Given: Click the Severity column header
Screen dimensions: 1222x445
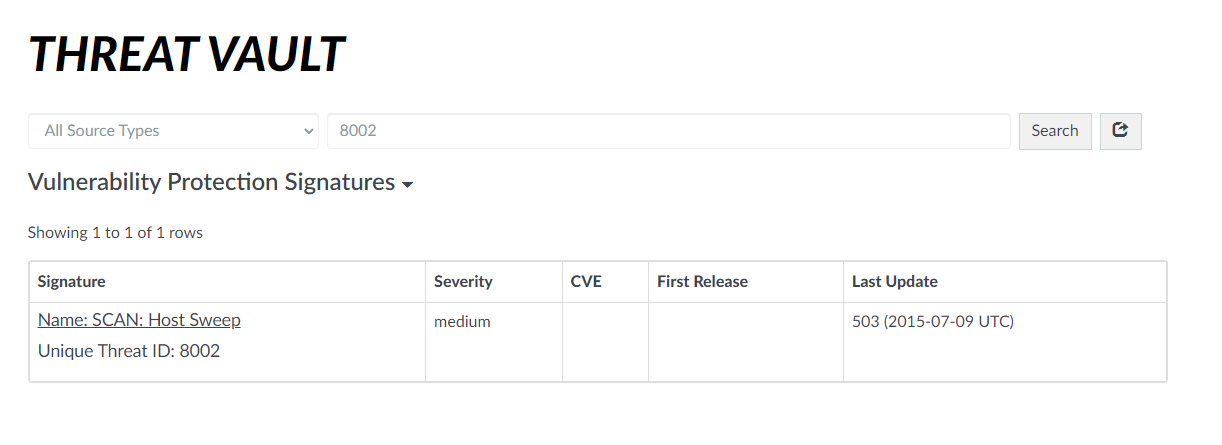Looking at the screenshot, I should click(x=463, y=282).
